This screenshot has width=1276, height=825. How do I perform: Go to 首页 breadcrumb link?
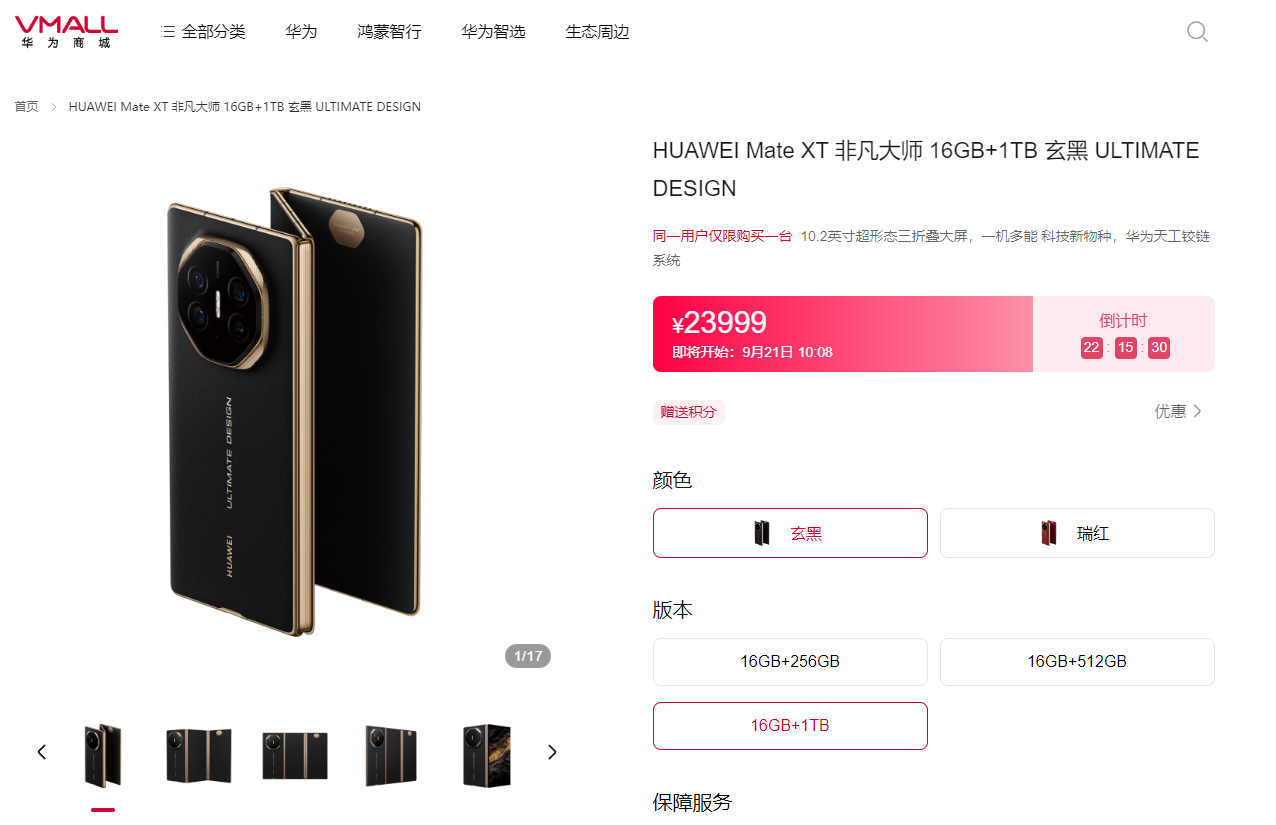click(26, 107)
